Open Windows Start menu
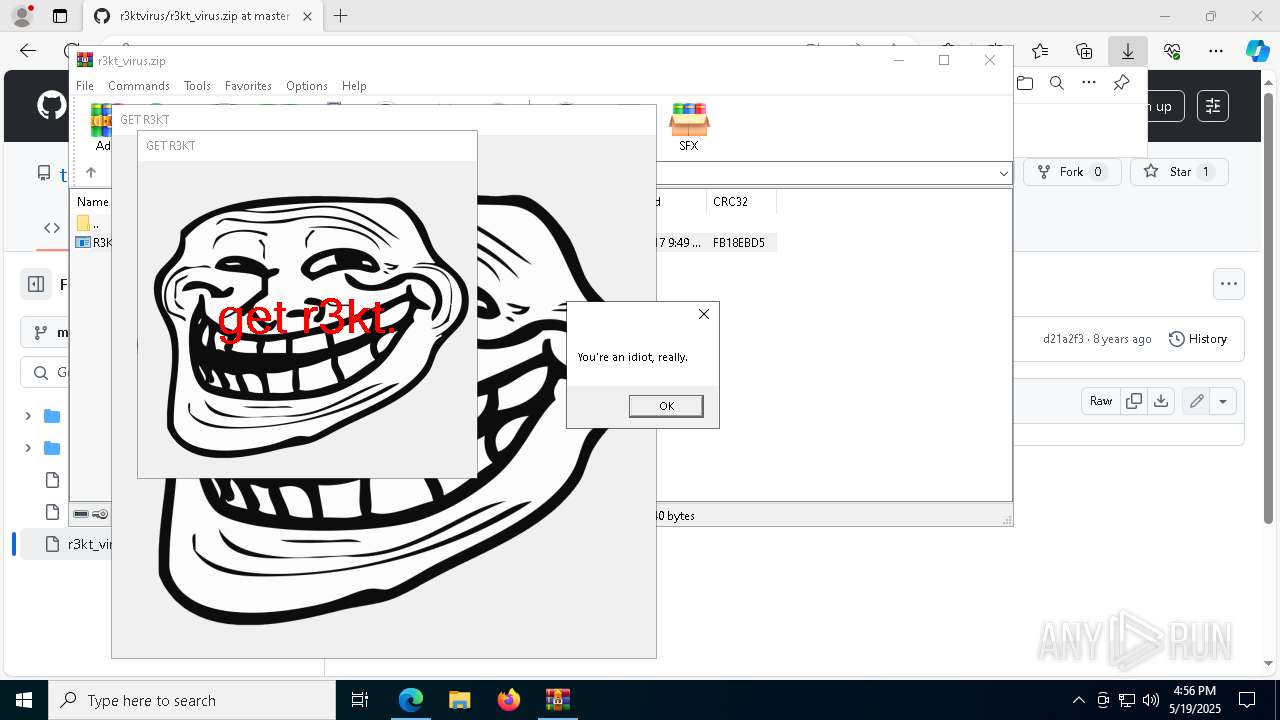The width and height of the screenshot is (1280, 720). click(24, 700)
